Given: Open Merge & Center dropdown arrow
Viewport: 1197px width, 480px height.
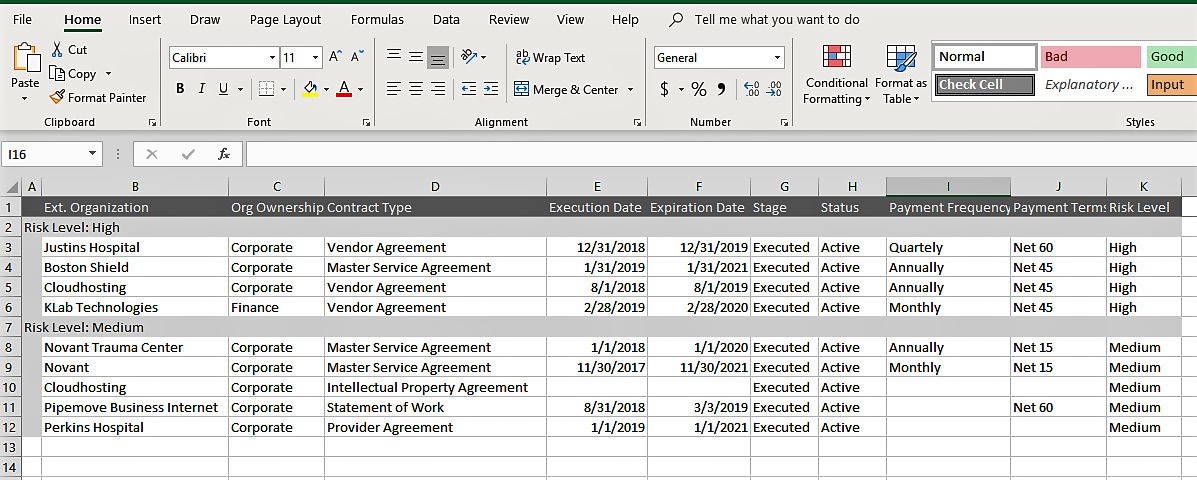Looking at the screenshot, I should pyautogui.click(x=631, y=89).
